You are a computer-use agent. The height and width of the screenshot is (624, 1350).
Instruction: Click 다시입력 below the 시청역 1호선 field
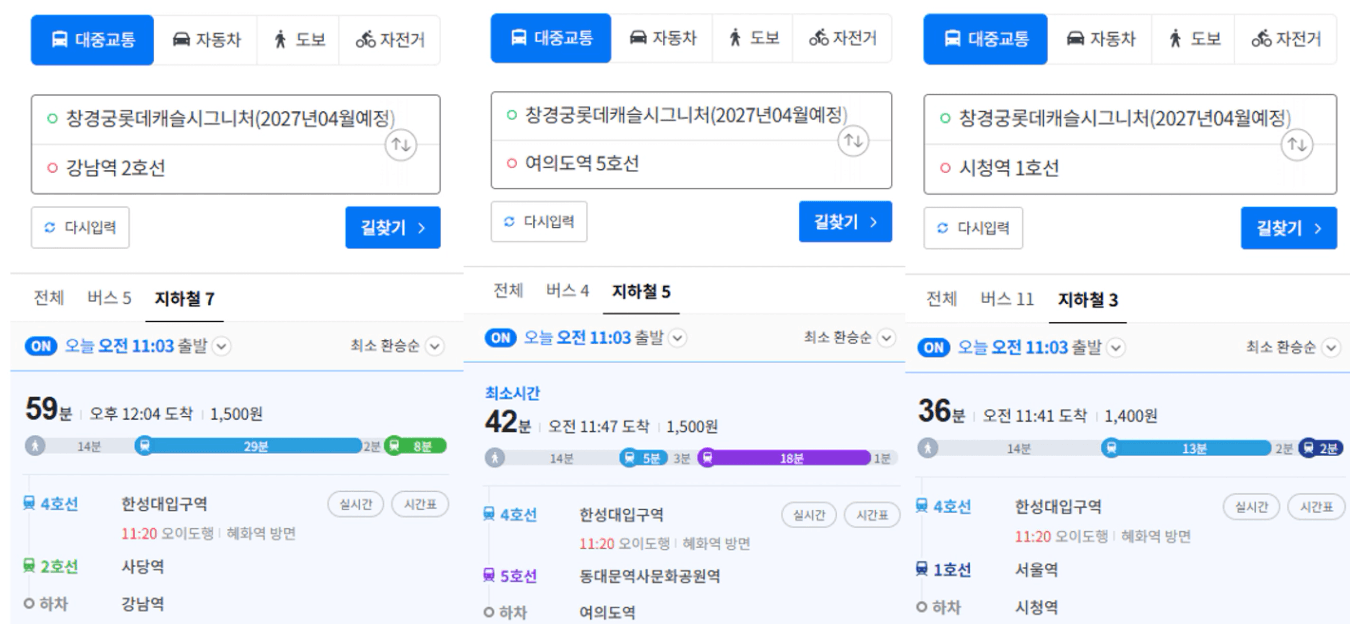[x=973, y=228]
